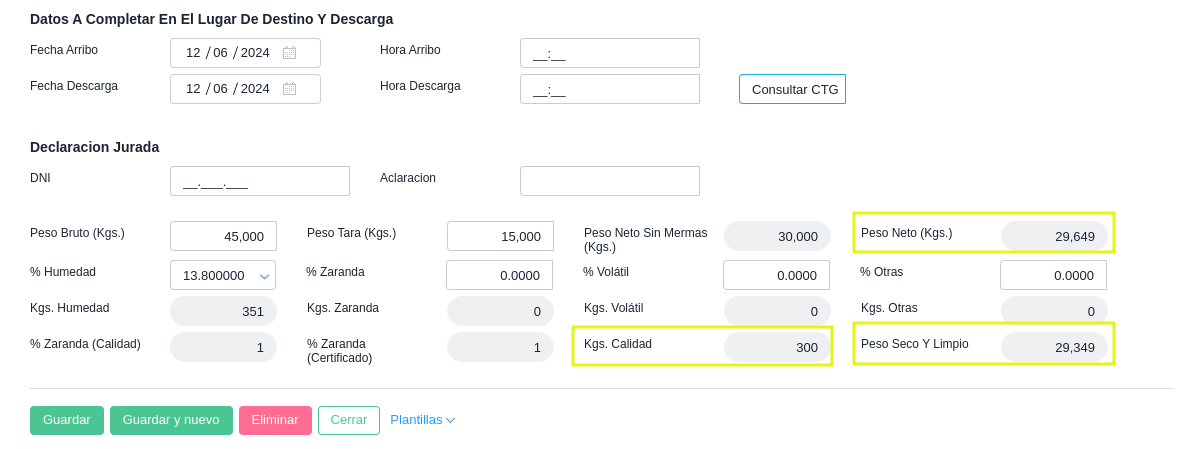Expand the % Humedad dropdown

264,276
